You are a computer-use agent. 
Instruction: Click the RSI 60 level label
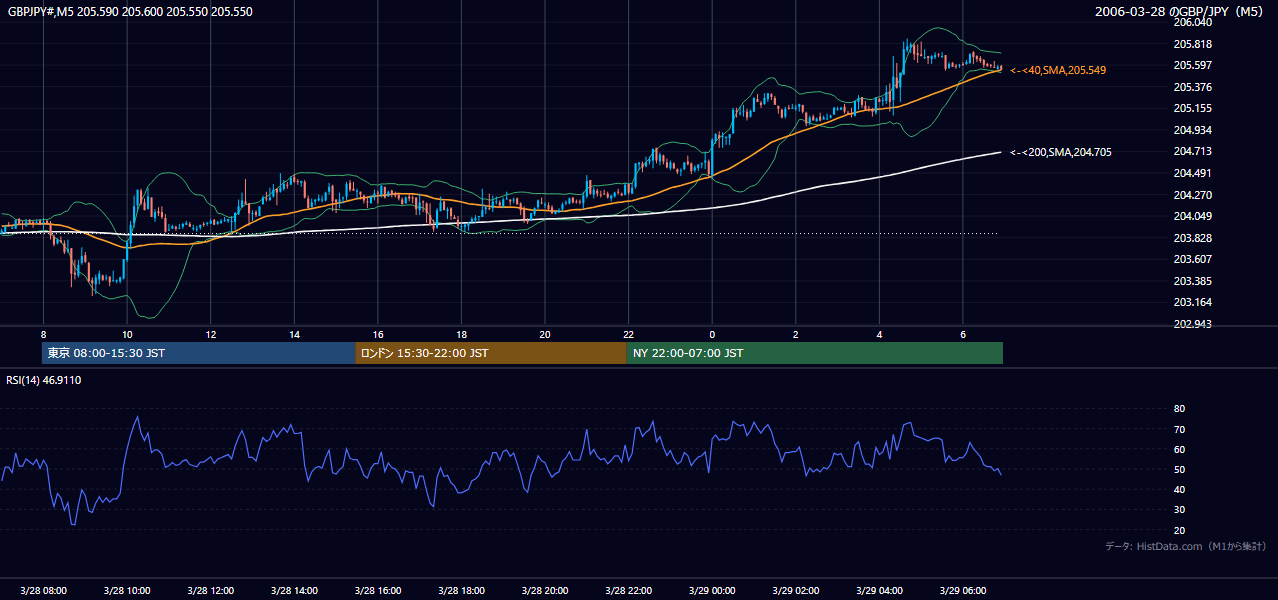[1180, 449]
